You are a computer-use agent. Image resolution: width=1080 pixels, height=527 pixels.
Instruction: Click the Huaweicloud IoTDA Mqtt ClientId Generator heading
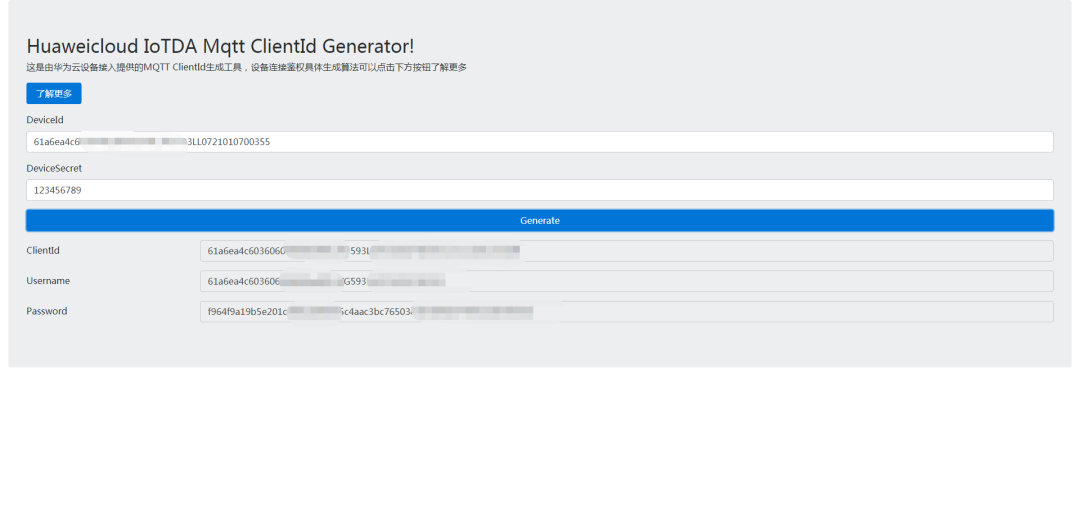pos(220,46)
